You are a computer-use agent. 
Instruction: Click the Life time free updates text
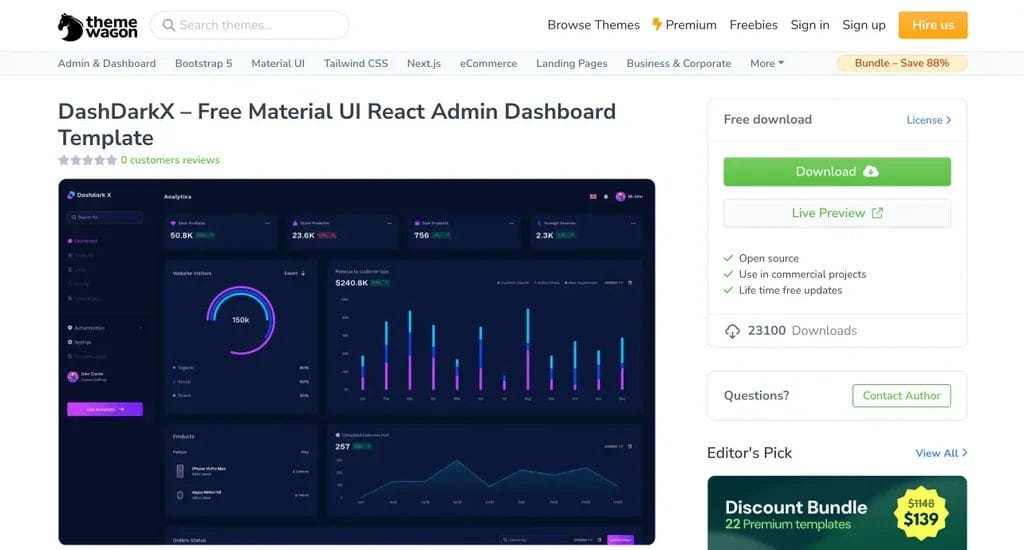(x=790, y=290)
